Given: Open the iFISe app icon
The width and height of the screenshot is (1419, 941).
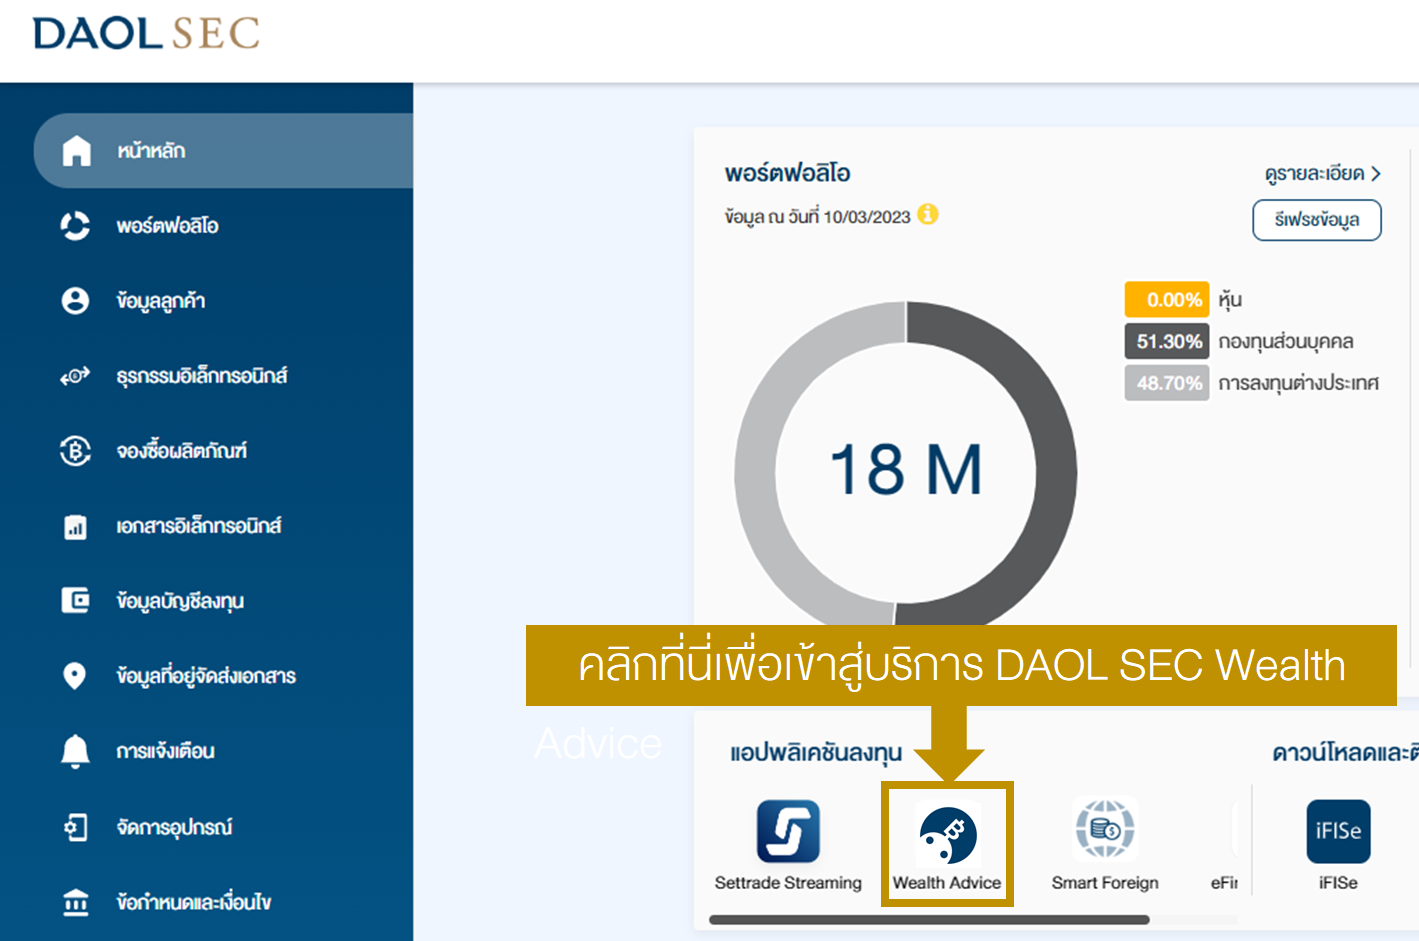Looking at the screenshot, I should (1338, 831).
